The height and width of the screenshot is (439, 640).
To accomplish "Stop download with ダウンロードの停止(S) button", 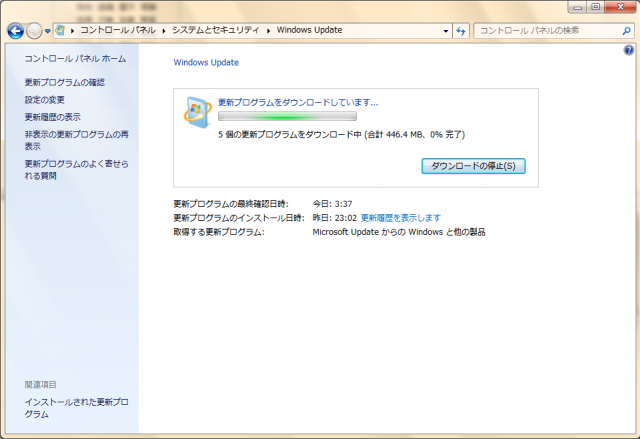I will 473,166.
